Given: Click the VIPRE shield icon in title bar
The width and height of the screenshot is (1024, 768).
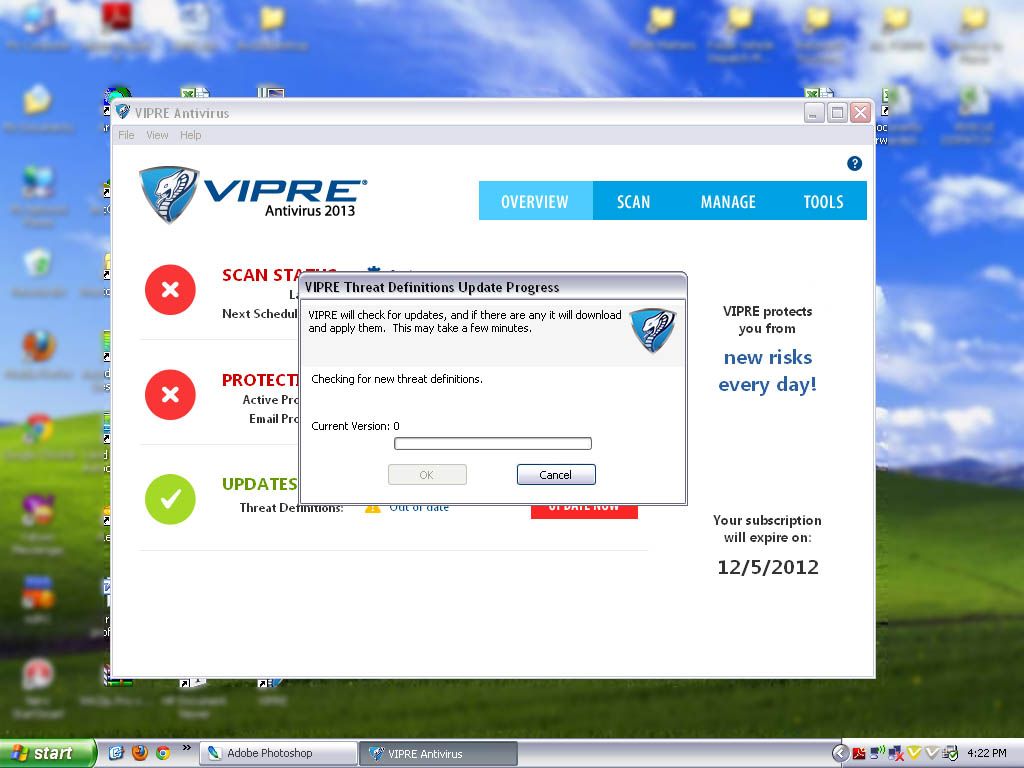Looking at the screenshot, I should (x=122, y=112).
